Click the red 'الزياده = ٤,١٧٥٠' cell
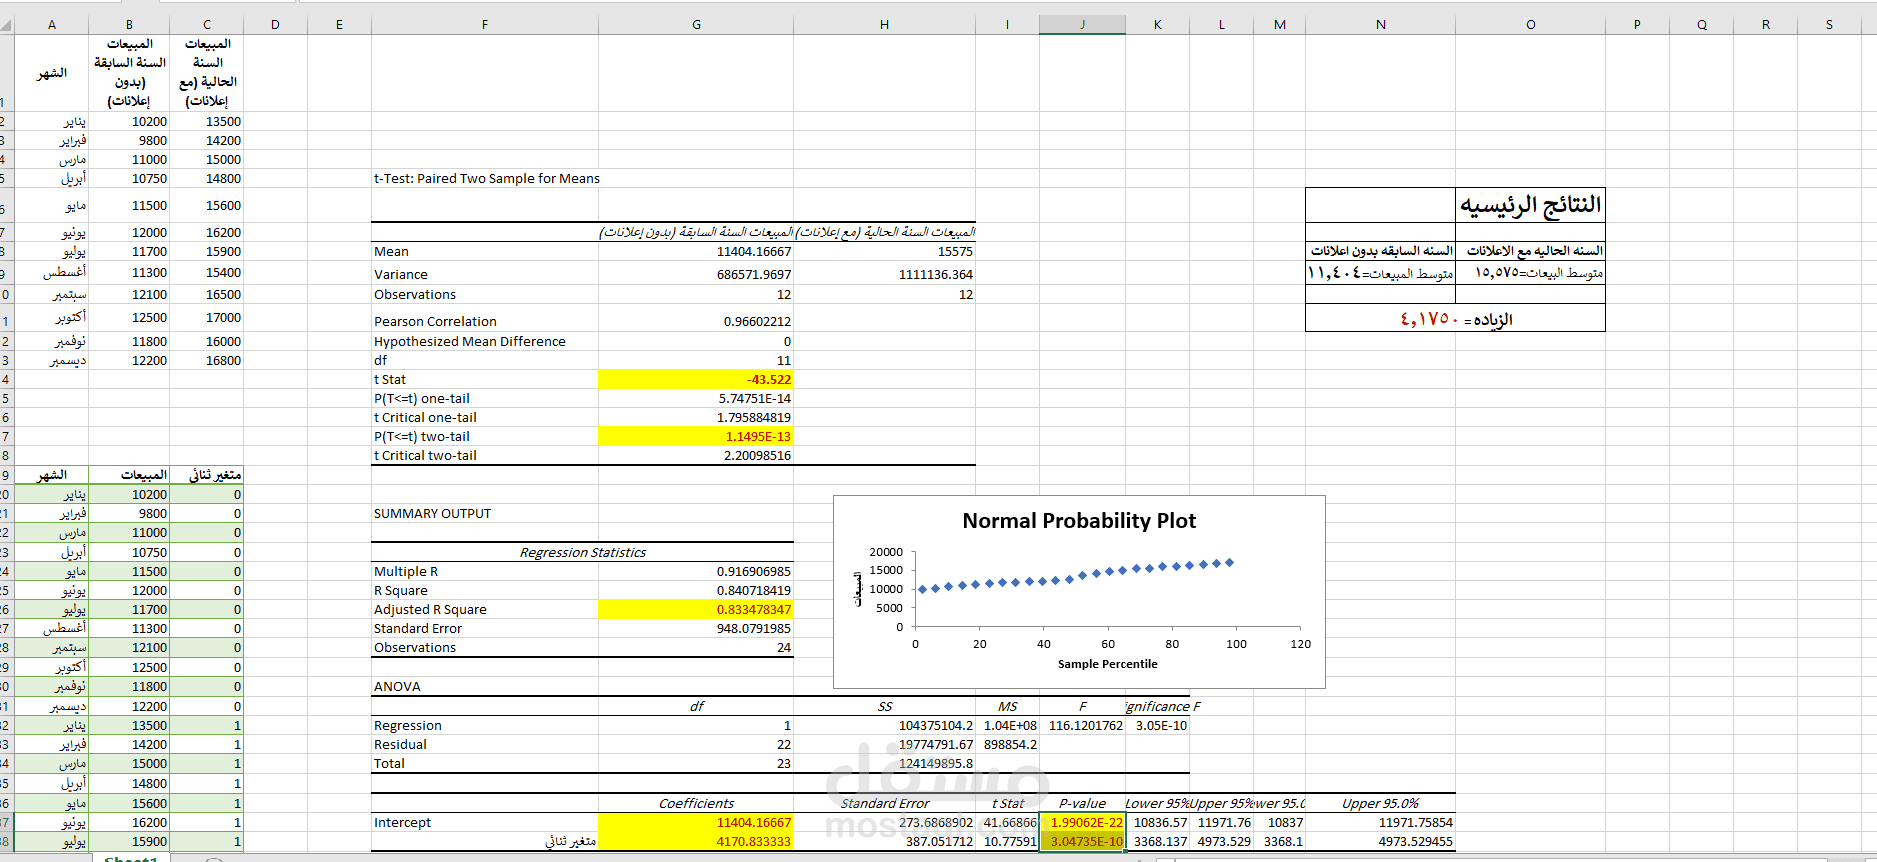Image resolution: width=1877 pixels, height=862 pixels. coord(1455,319)
